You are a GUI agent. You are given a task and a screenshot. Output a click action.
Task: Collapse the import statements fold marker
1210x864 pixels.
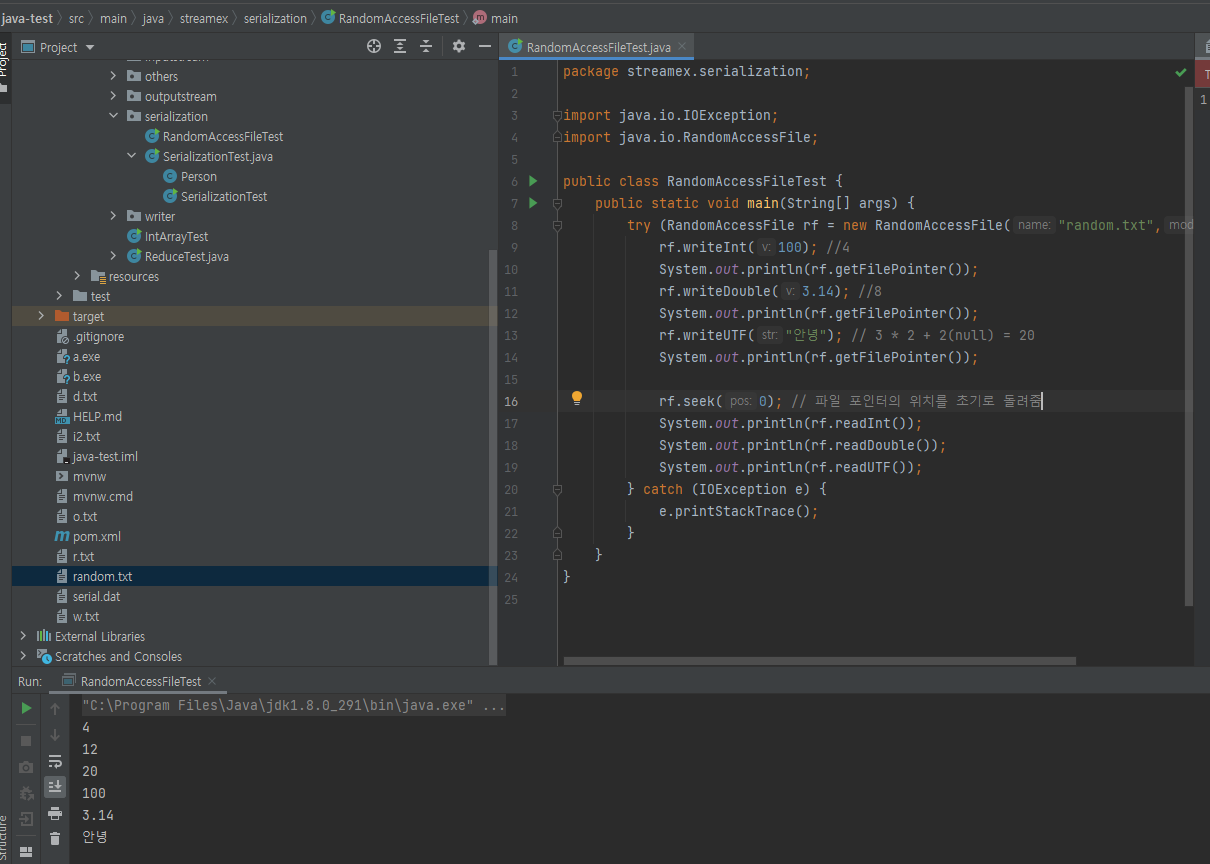coord(557,115)
